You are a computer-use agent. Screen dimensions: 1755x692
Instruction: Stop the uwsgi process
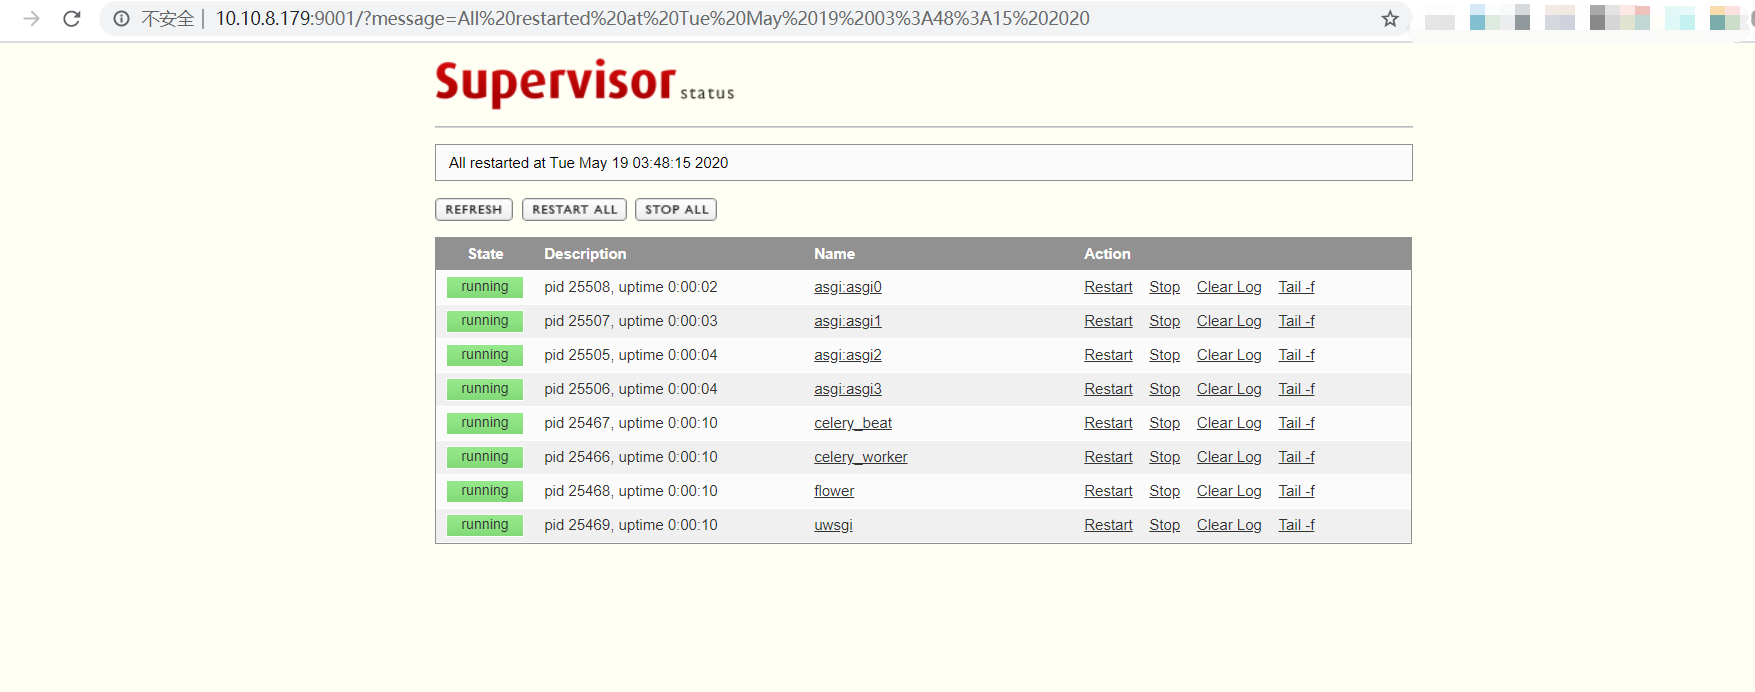tap(1164, 525)
